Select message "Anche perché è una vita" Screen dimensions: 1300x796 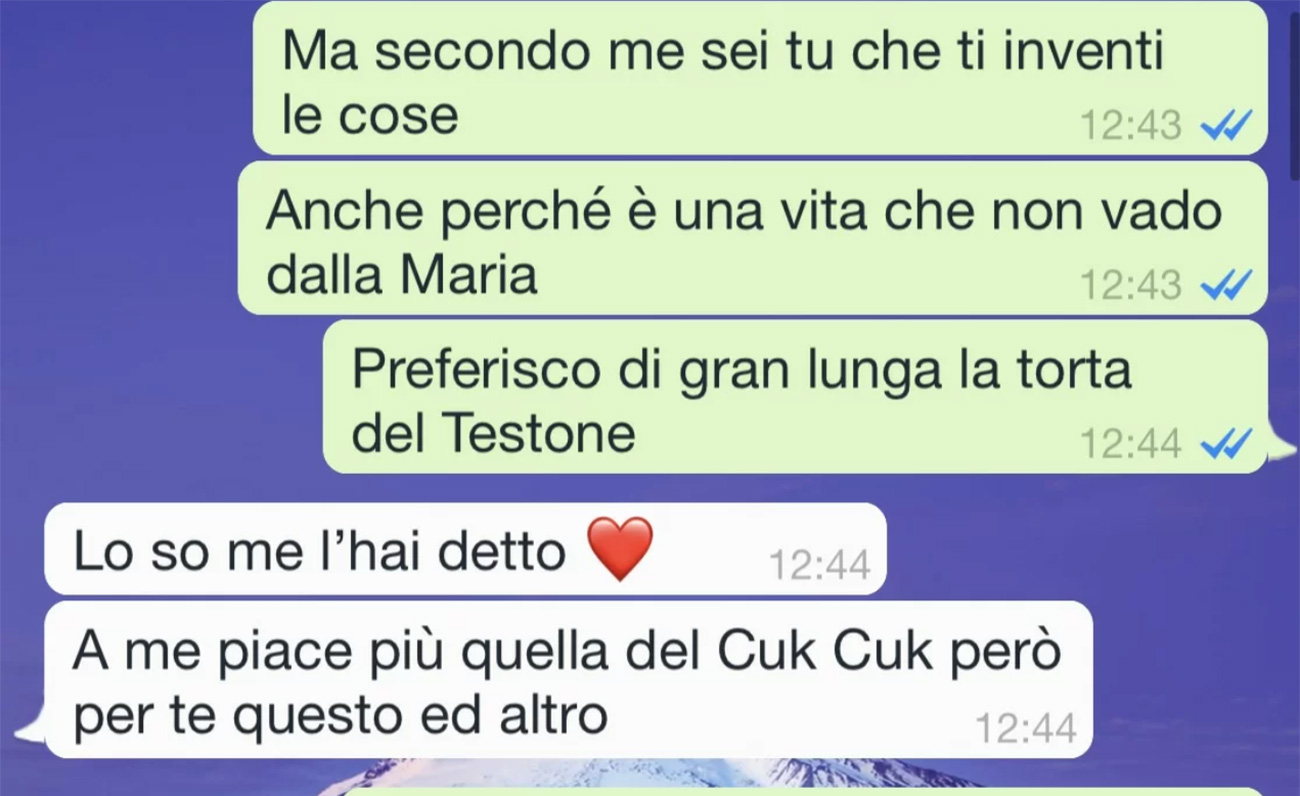point(752,238)
